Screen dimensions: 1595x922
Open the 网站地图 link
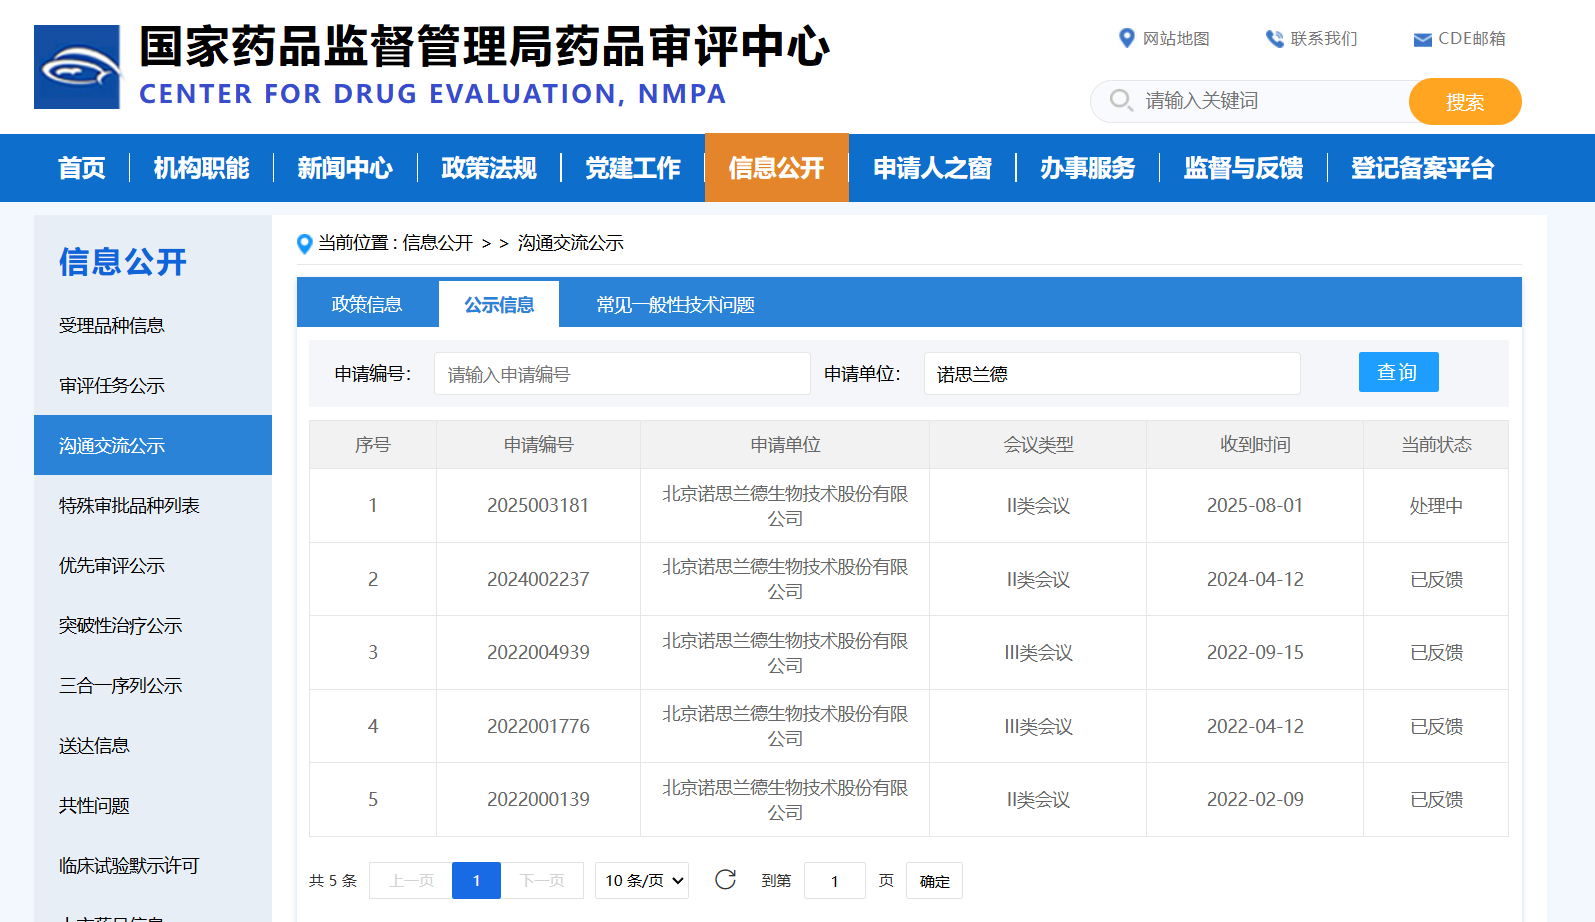tap(1176, 38)
